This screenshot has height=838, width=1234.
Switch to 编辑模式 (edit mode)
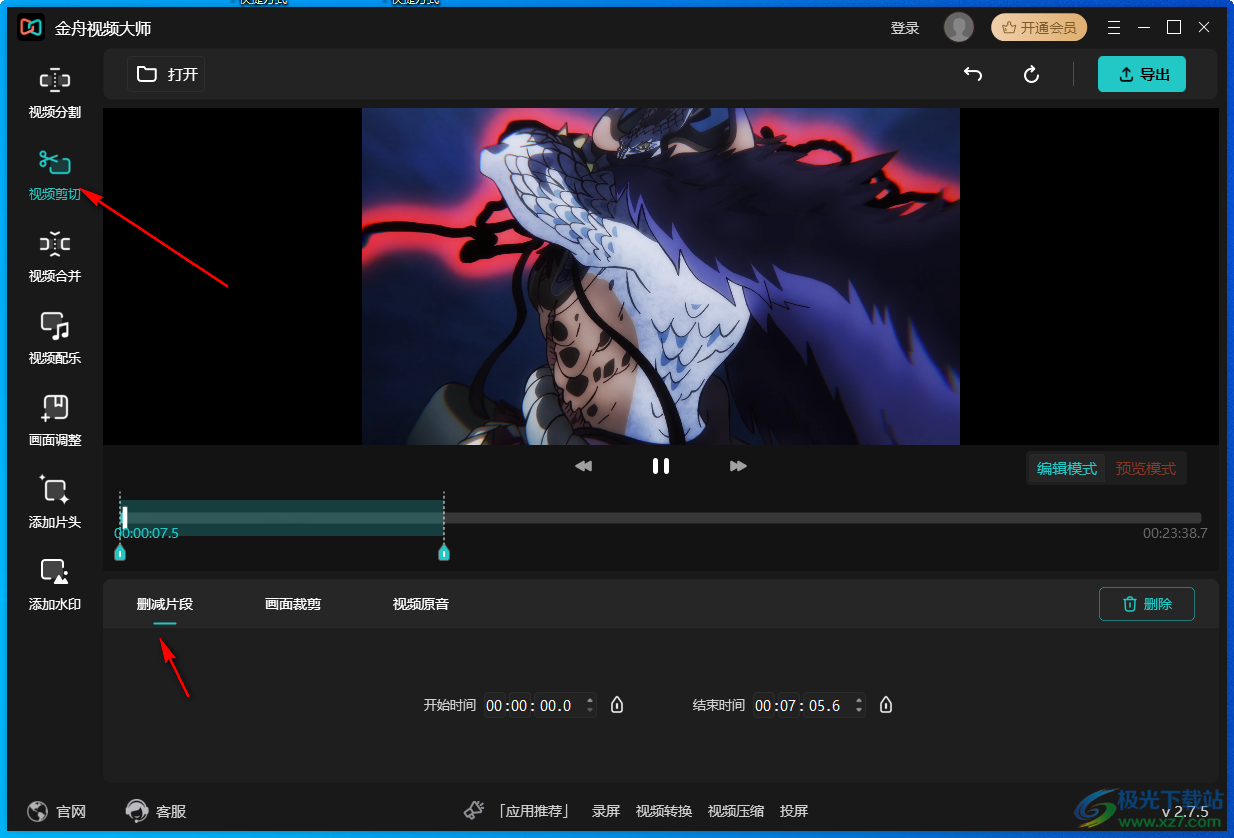[x=1067, y=469]
